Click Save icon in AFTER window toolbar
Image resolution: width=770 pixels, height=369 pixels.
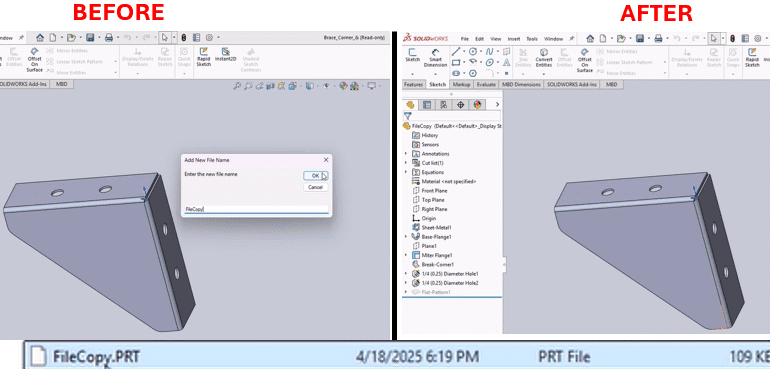tap(640, 38)
